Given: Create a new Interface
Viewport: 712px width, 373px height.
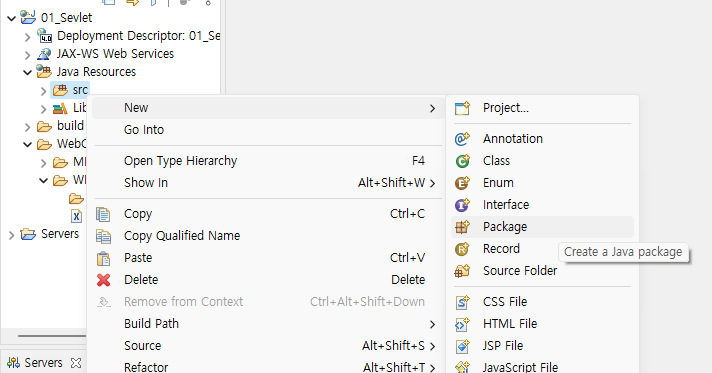Looking at the screenshot, I should 542,205.
